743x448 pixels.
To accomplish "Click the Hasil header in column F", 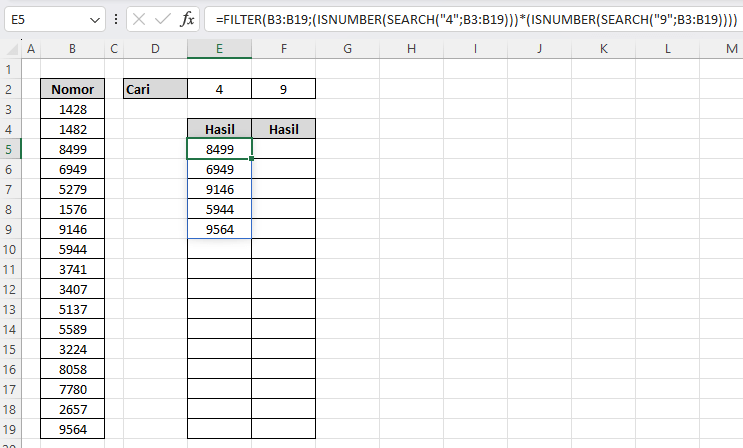I will coord(283,130).
